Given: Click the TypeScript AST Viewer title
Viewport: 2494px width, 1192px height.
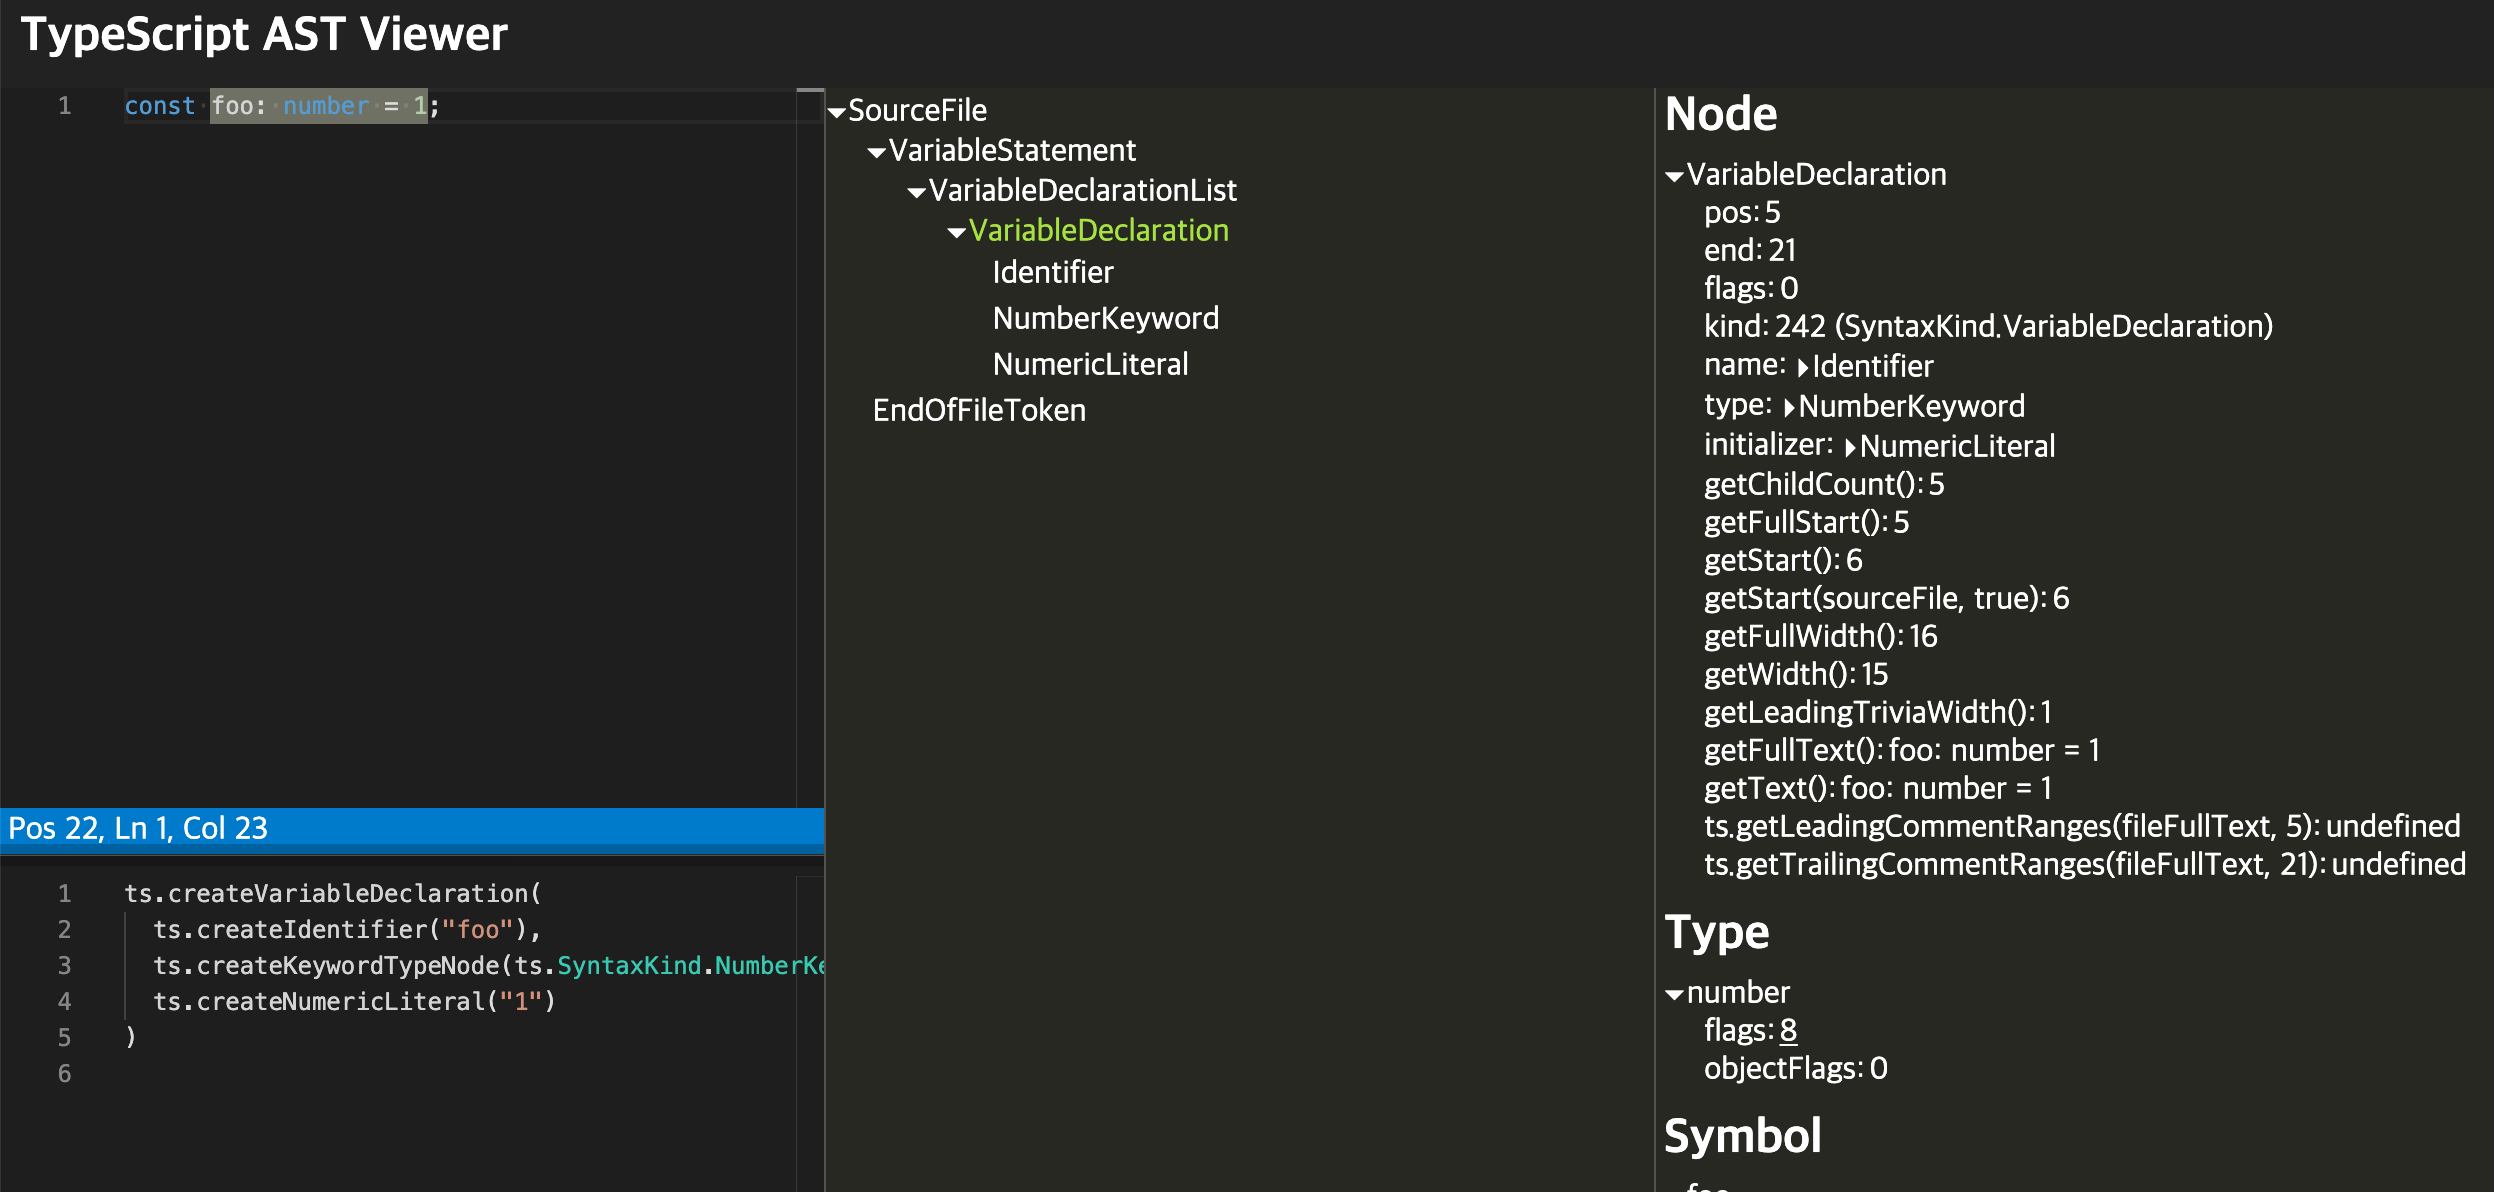Looking at the screenshot, I should tap(264, 34).
